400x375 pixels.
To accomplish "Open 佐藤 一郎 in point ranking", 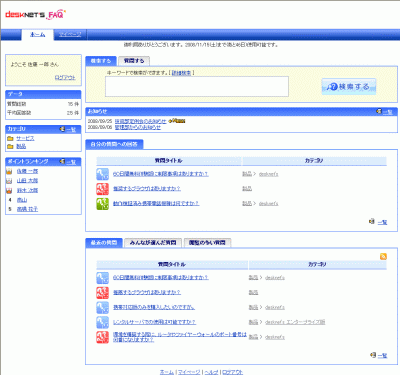I will [x=27, y=171].
